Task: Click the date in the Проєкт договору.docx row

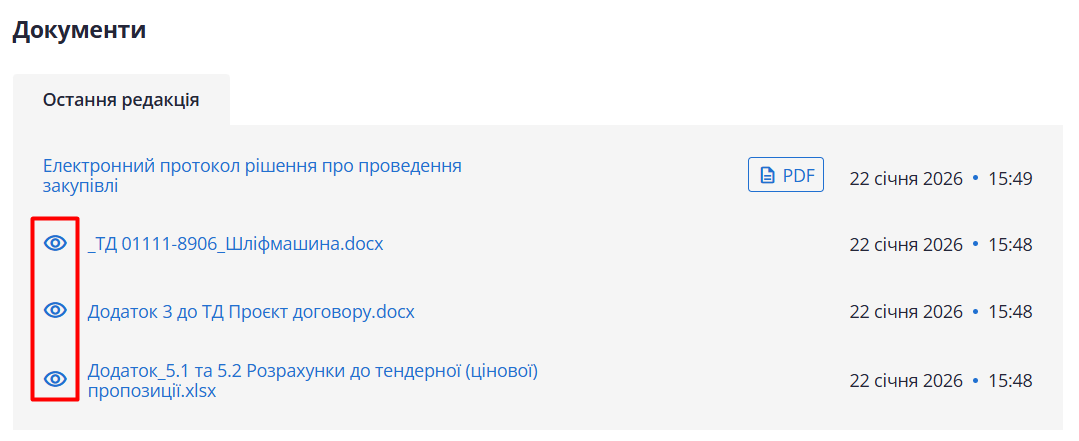Action: tap(906, 312)
